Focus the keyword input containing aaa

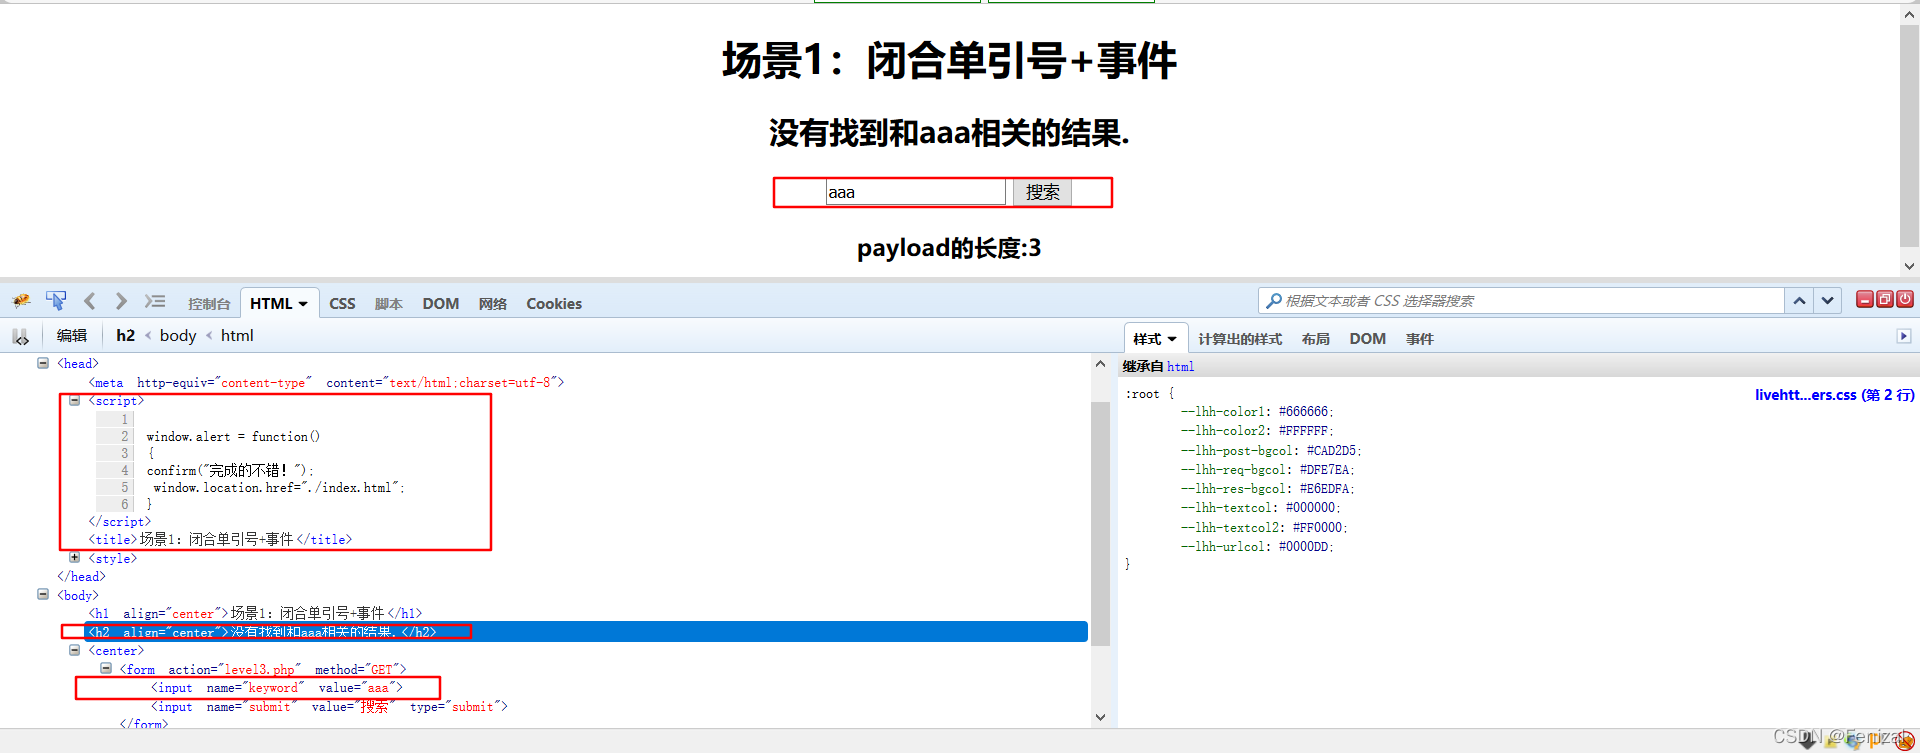(x=915, y=192)
